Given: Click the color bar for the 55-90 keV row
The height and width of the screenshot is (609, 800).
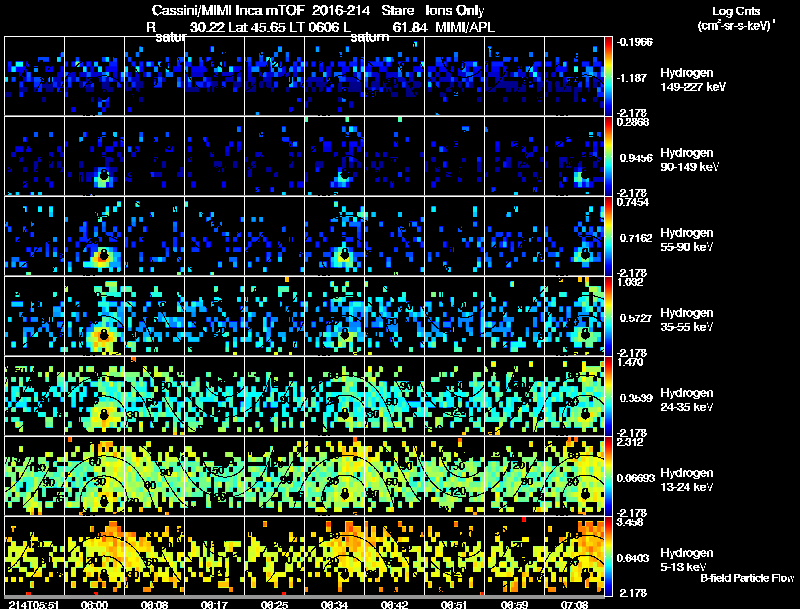Looking at the screenshot, I should (608, 236).
